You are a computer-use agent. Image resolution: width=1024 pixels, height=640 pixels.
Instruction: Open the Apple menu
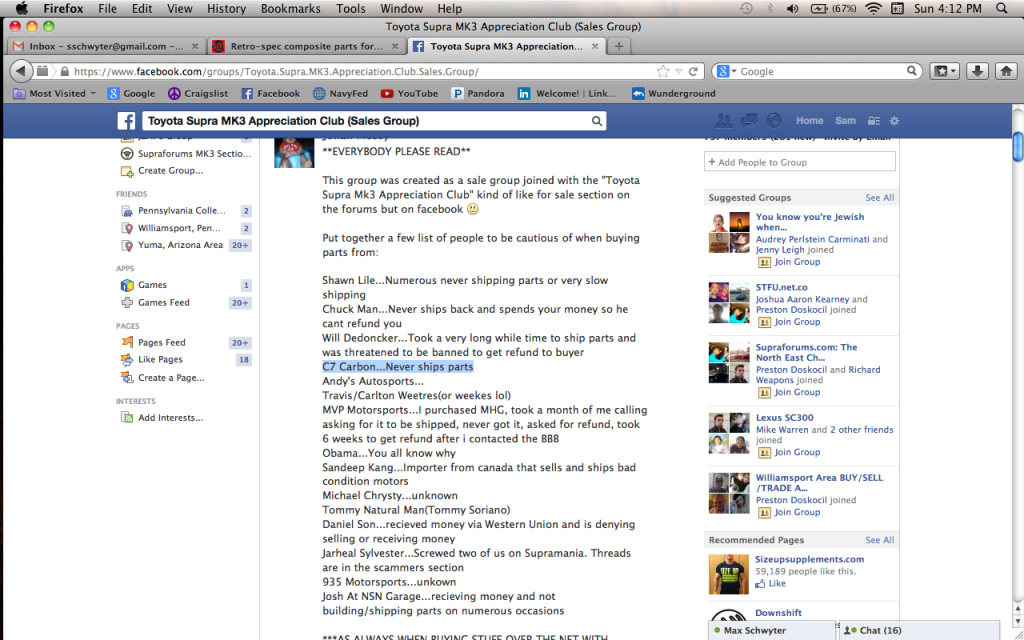(21, 8)
